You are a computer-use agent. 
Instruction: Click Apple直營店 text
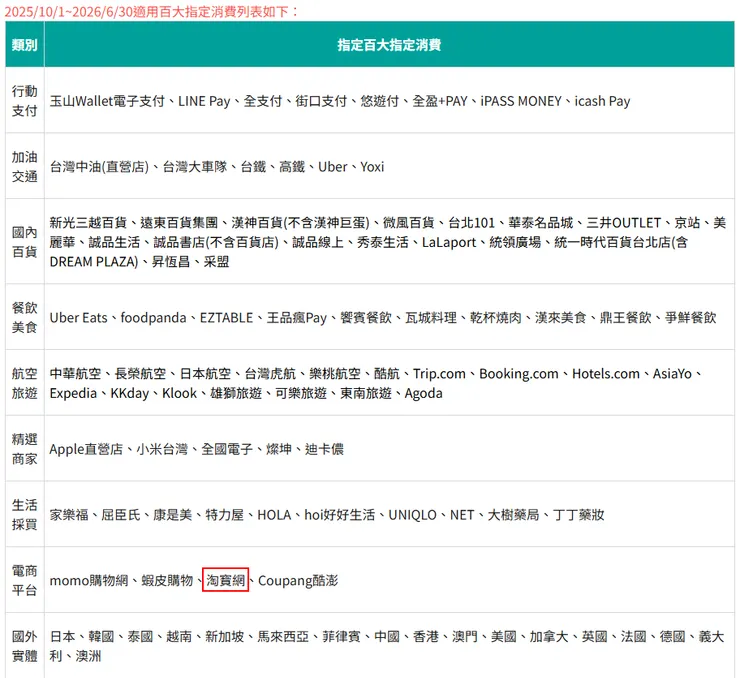pyautogui.click(x=86, y=449)
